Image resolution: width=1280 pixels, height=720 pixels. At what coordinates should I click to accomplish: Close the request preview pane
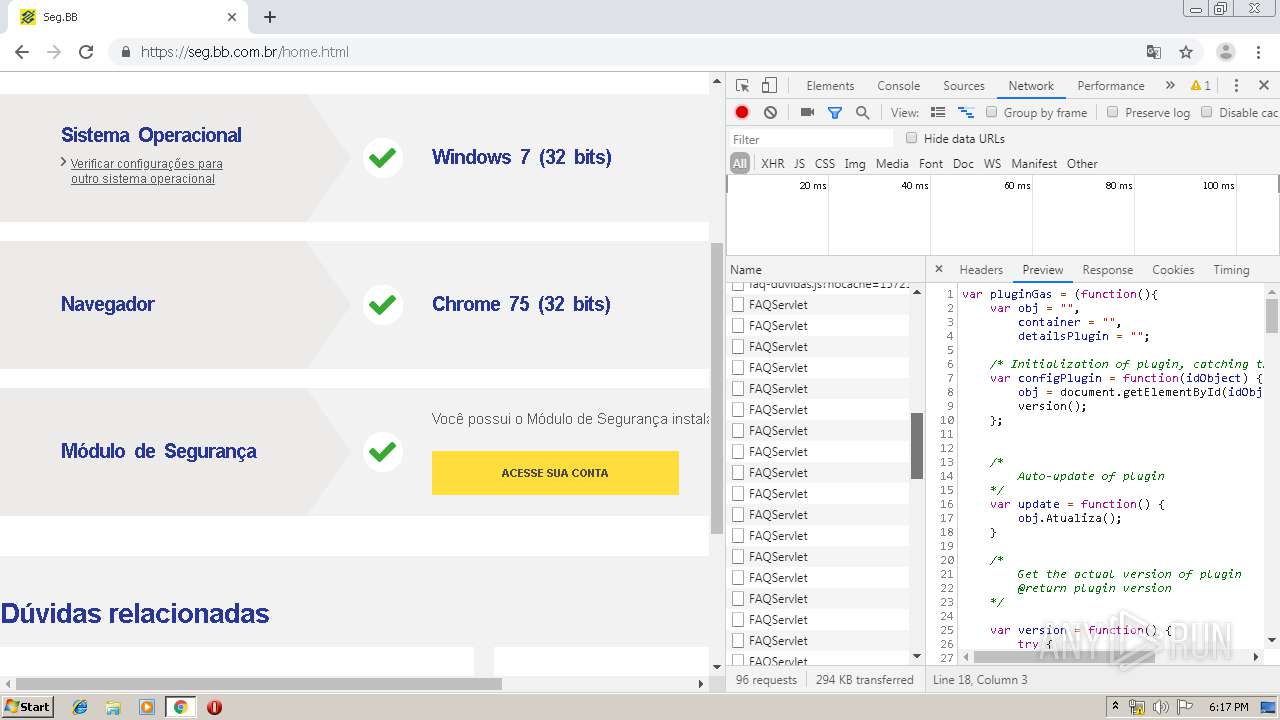pyautogui.click(x=938, y=269)
